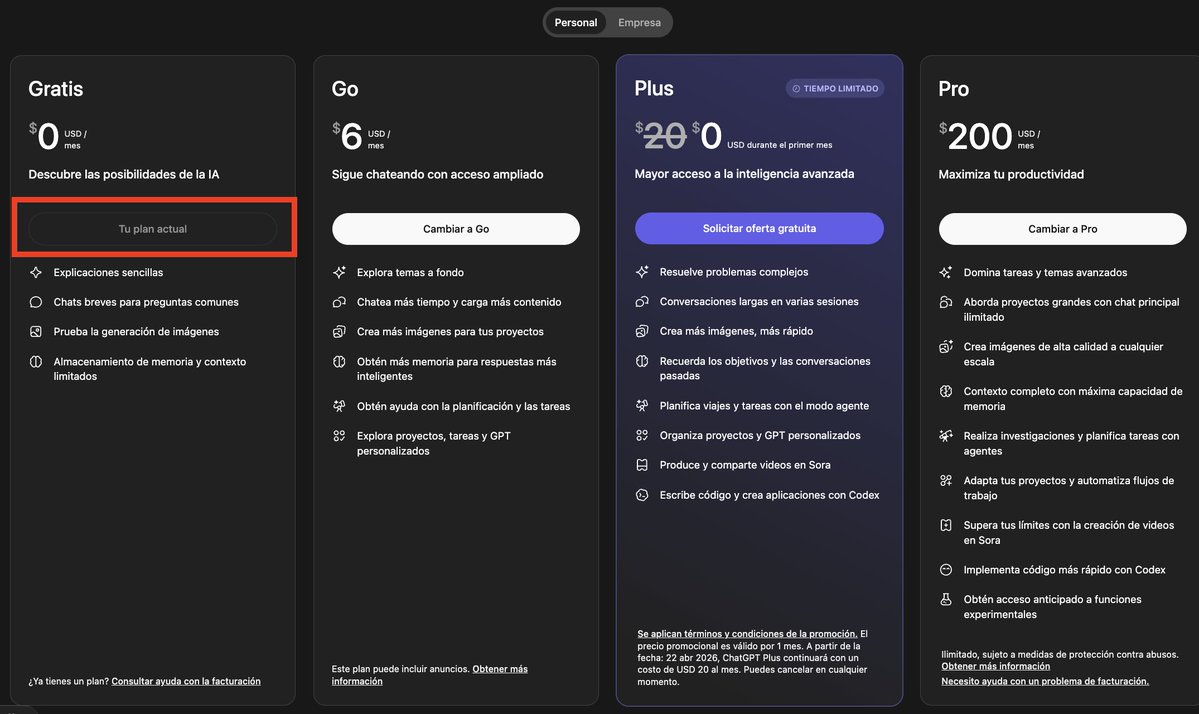Click the chat icon beside Aborda proyectos grandes
Image resolution: width=1199 pixels, height=714 pixels.
click(x=946, y=302)
